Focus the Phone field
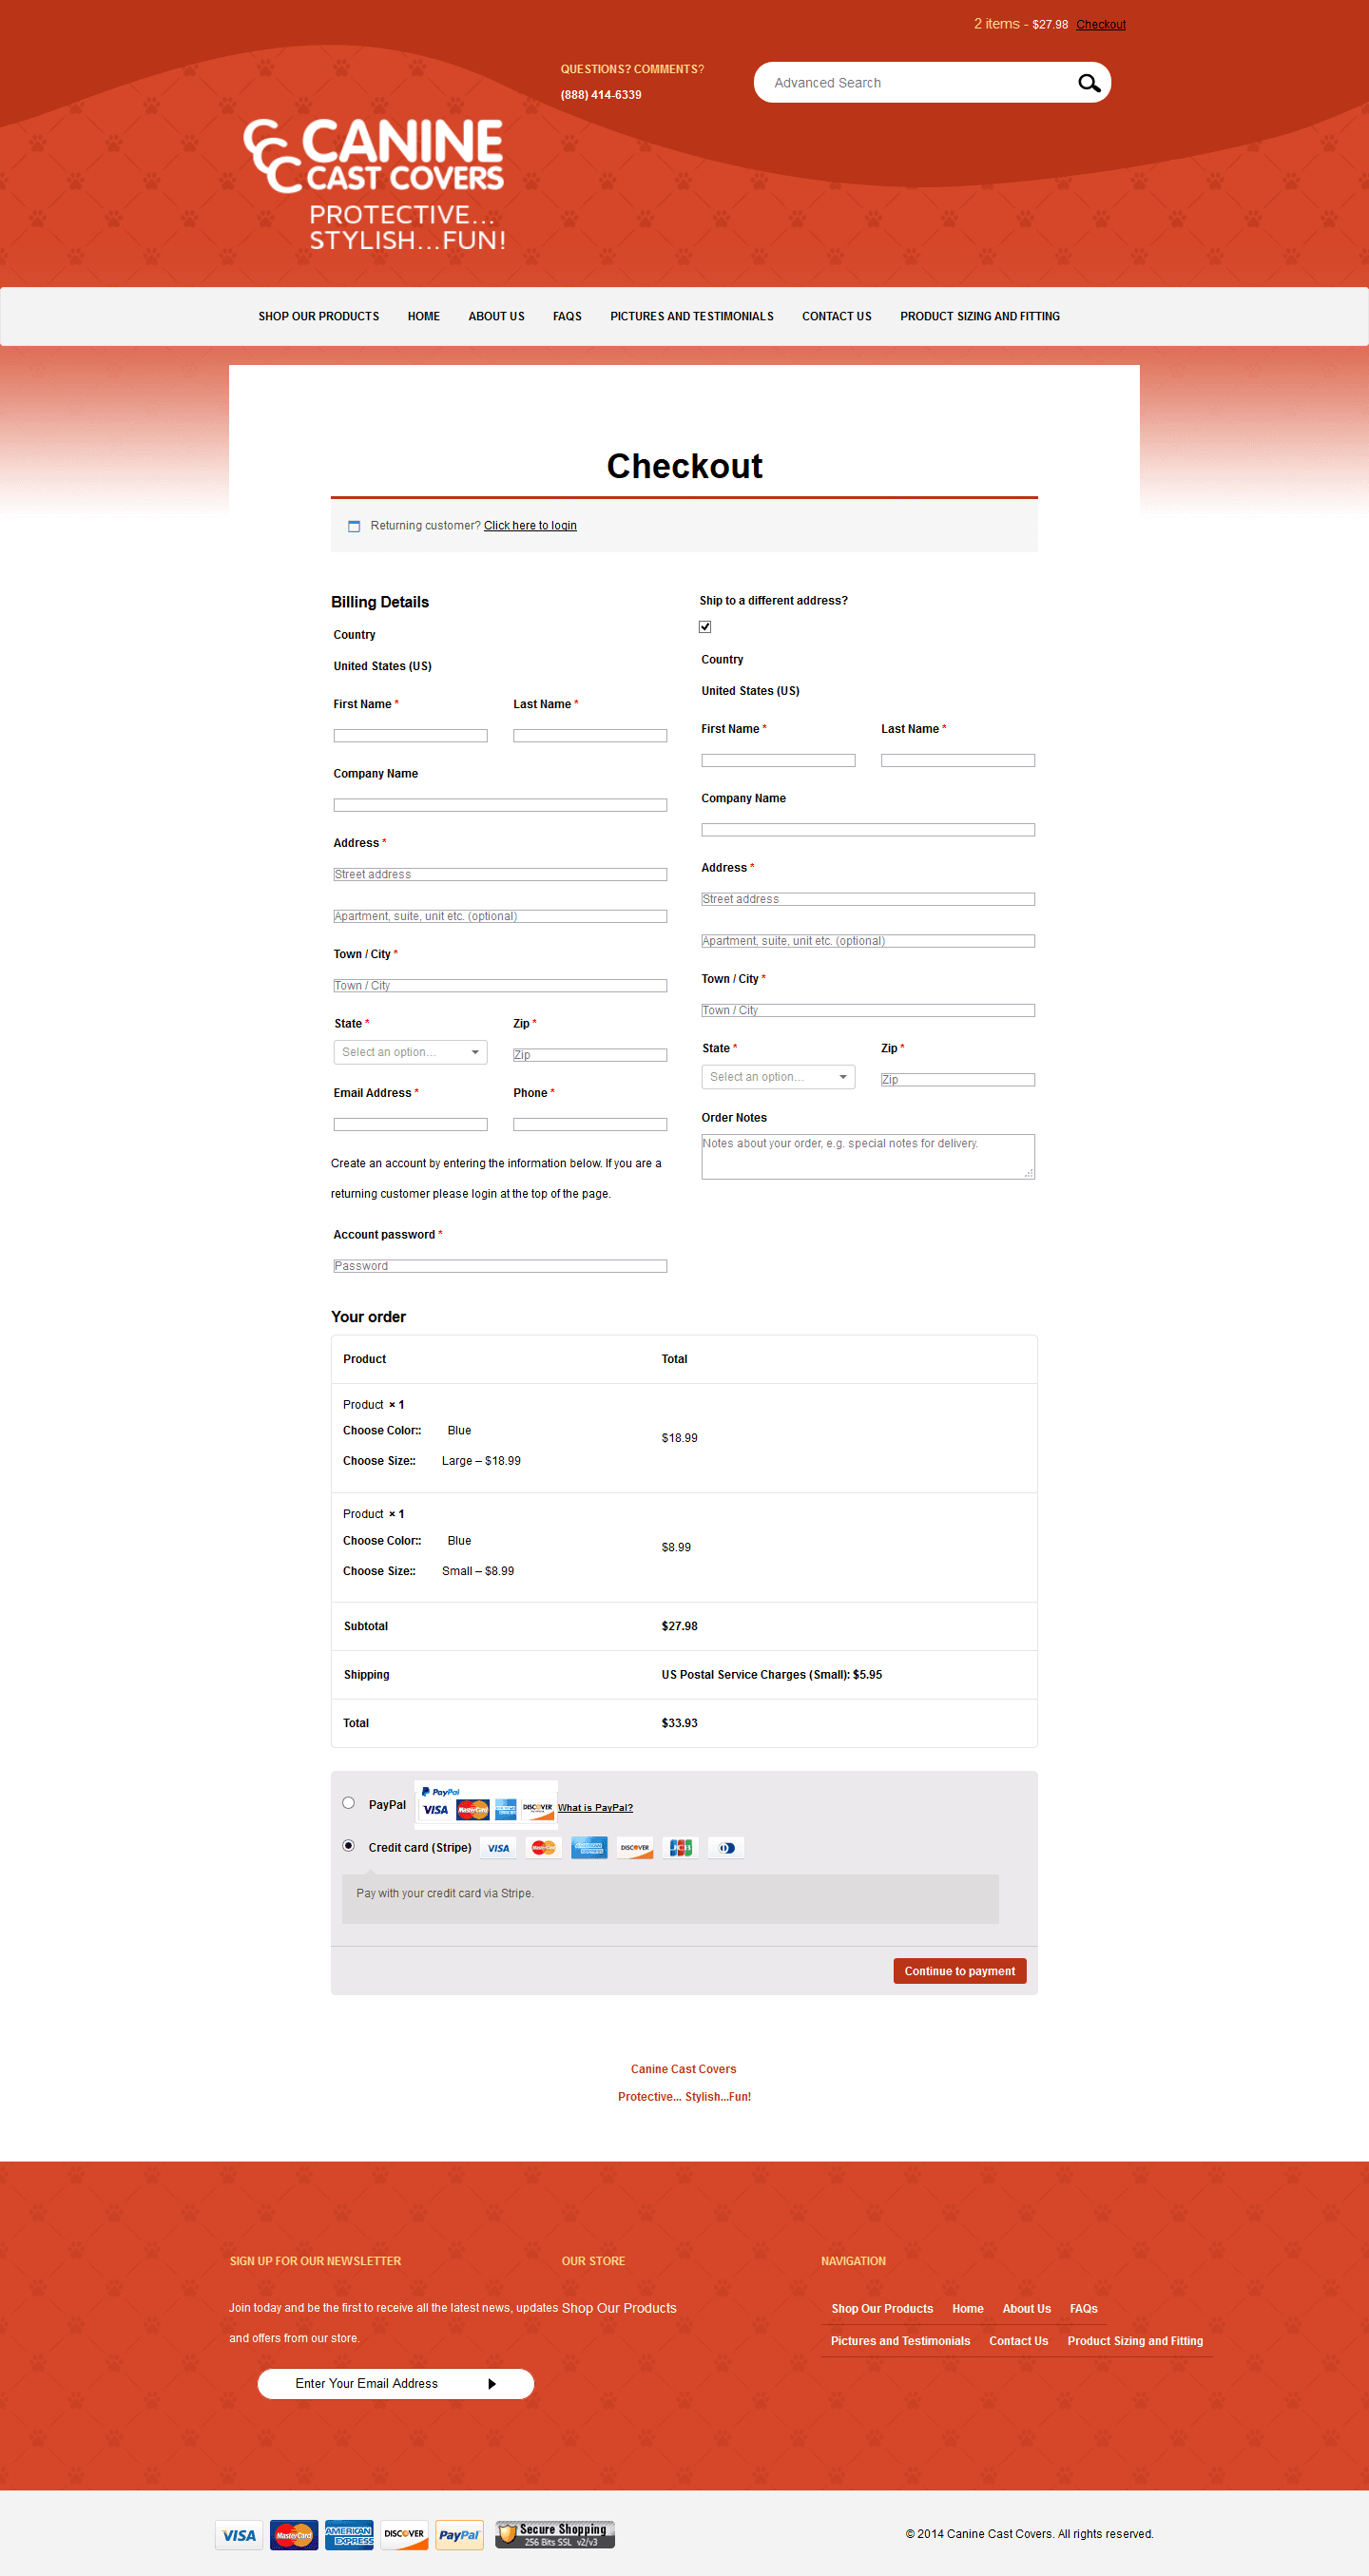 pos(590,1125)
